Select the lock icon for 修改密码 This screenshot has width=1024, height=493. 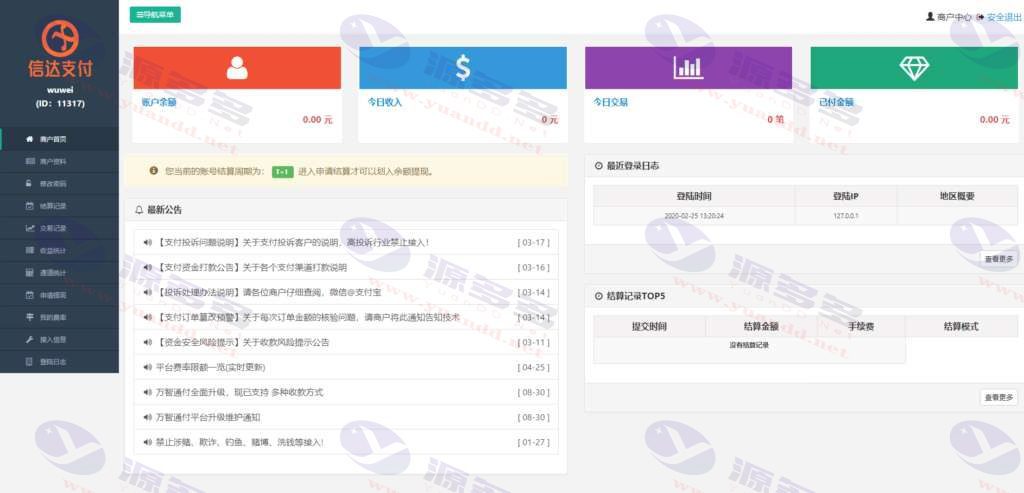(x=29, y=183)
